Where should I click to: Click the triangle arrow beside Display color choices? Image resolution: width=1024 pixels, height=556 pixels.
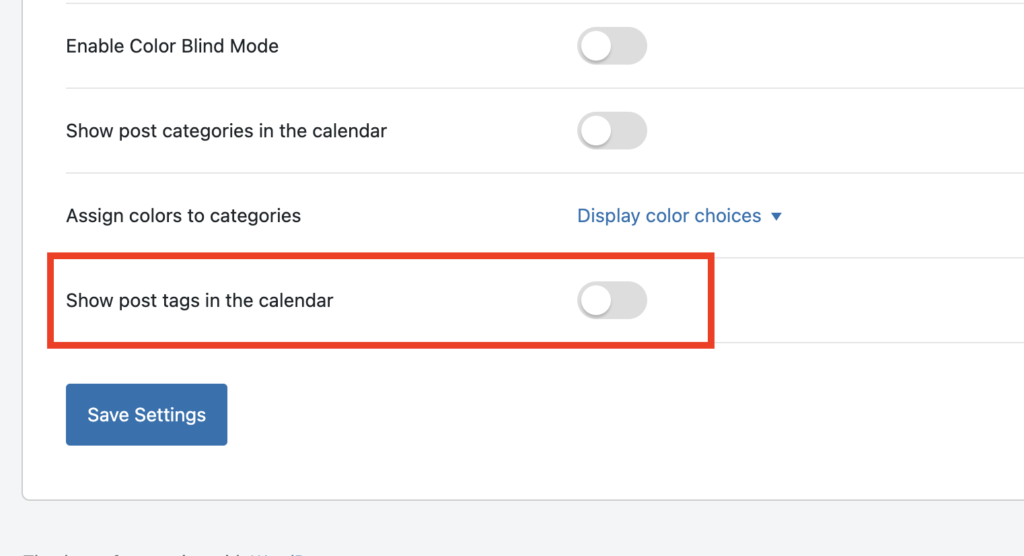(x=776, y=216)
